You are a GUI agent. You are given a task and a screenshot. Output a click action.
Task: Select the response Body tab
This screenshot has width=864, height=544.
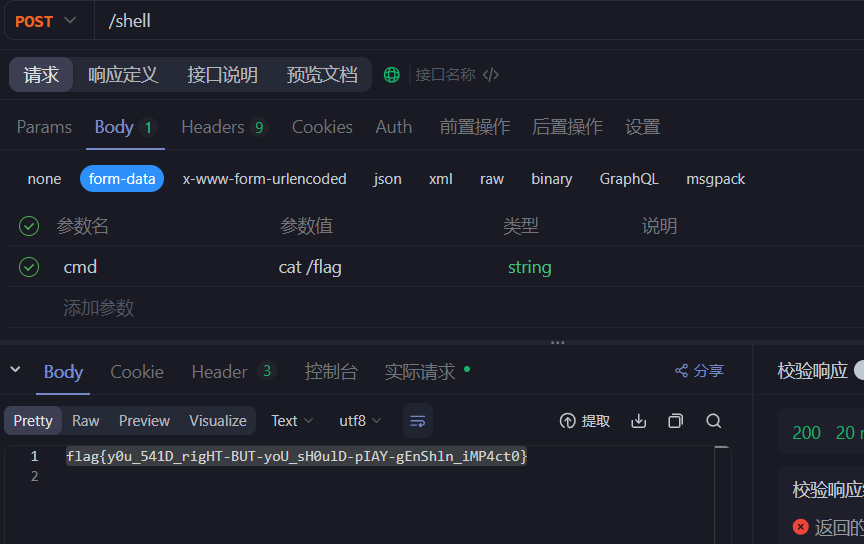click(63, 372)
